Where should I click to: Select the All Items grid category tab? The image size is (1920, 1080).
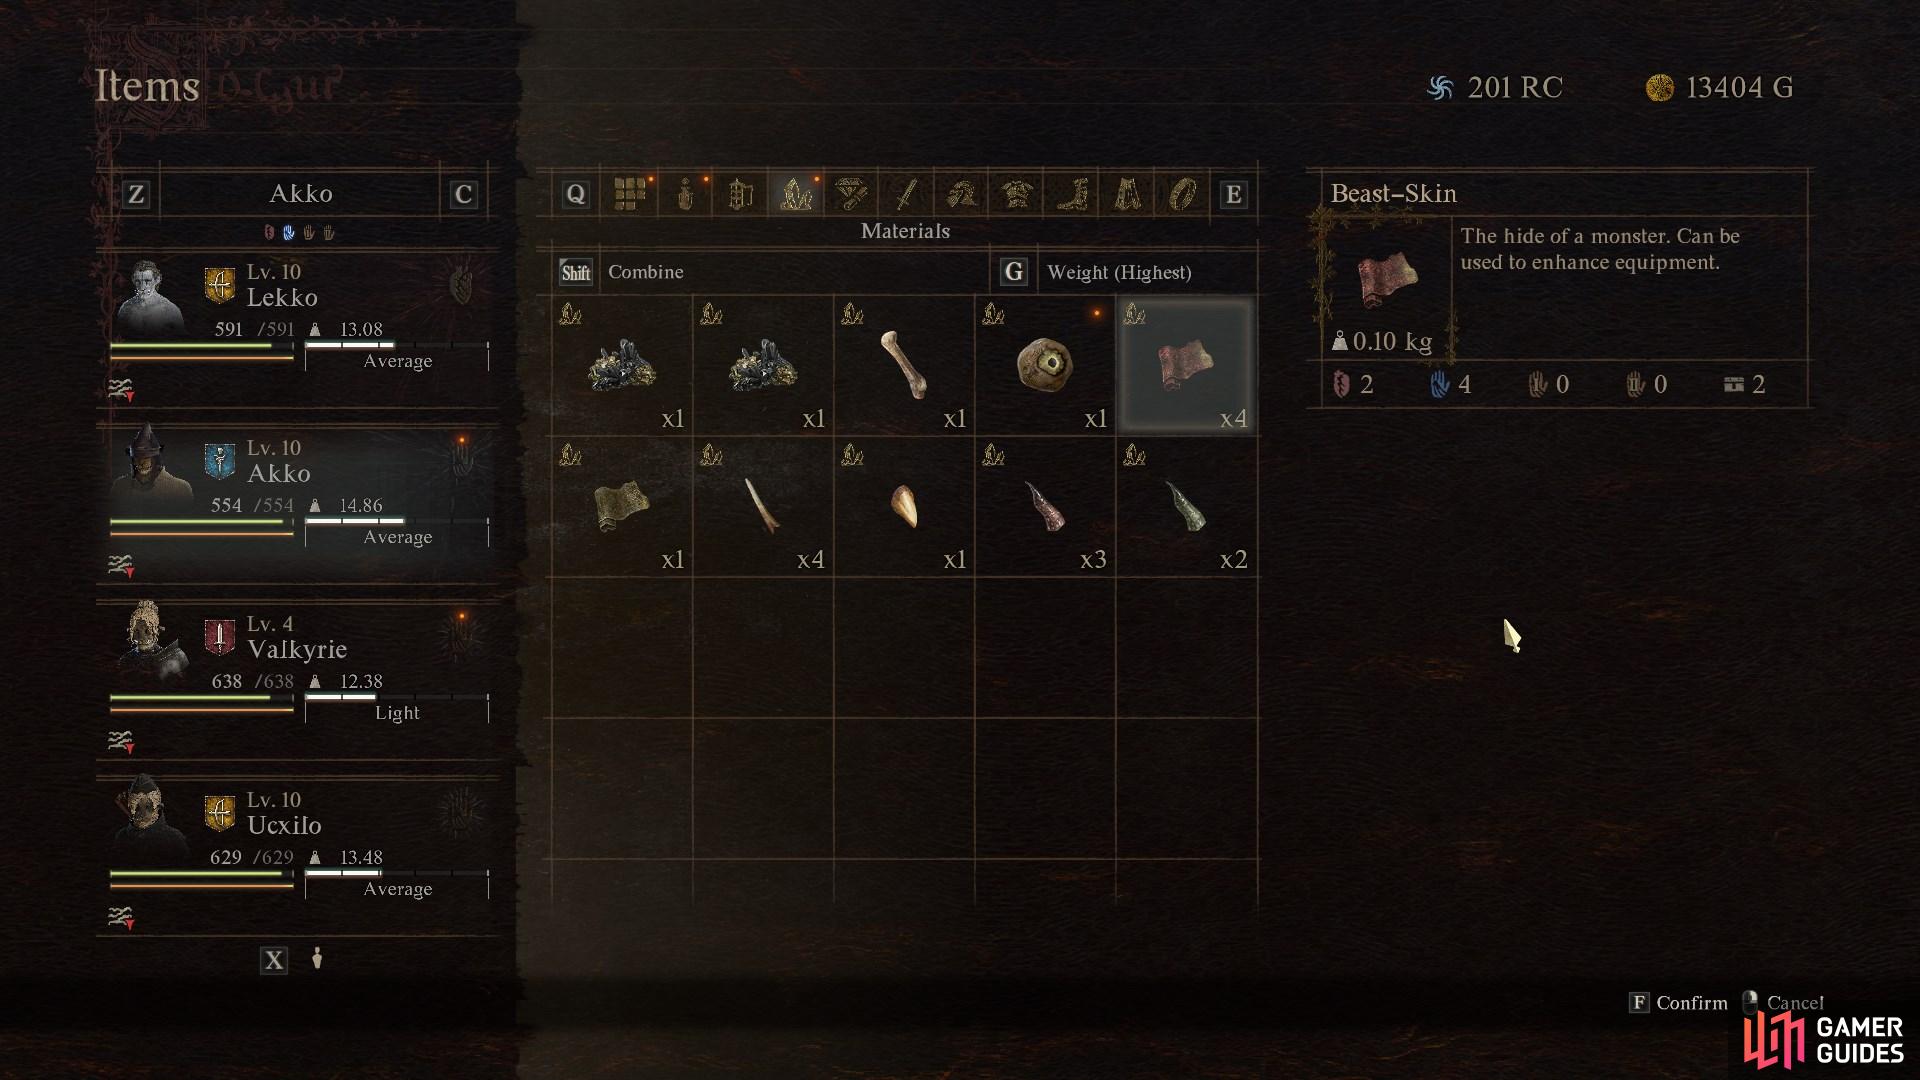629,194
